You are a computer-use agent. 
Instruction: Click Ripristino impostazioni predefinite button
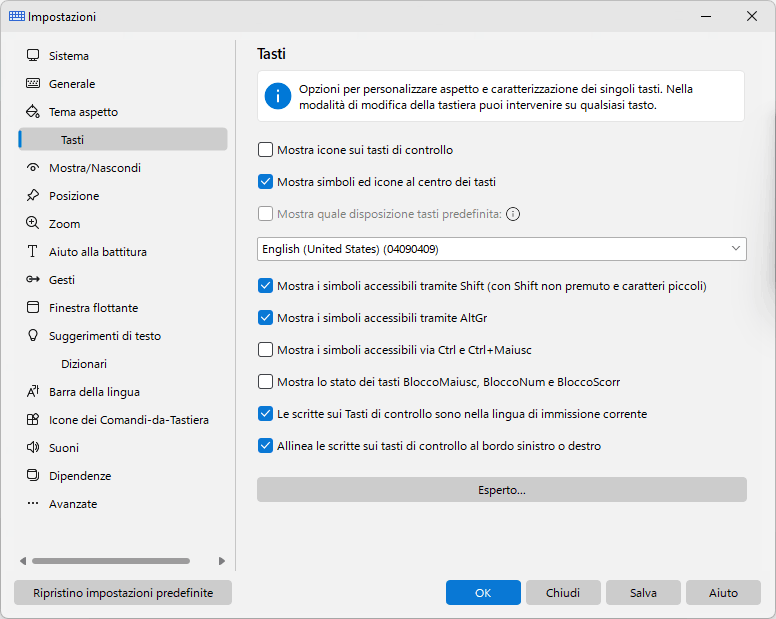tap(123, 592)
